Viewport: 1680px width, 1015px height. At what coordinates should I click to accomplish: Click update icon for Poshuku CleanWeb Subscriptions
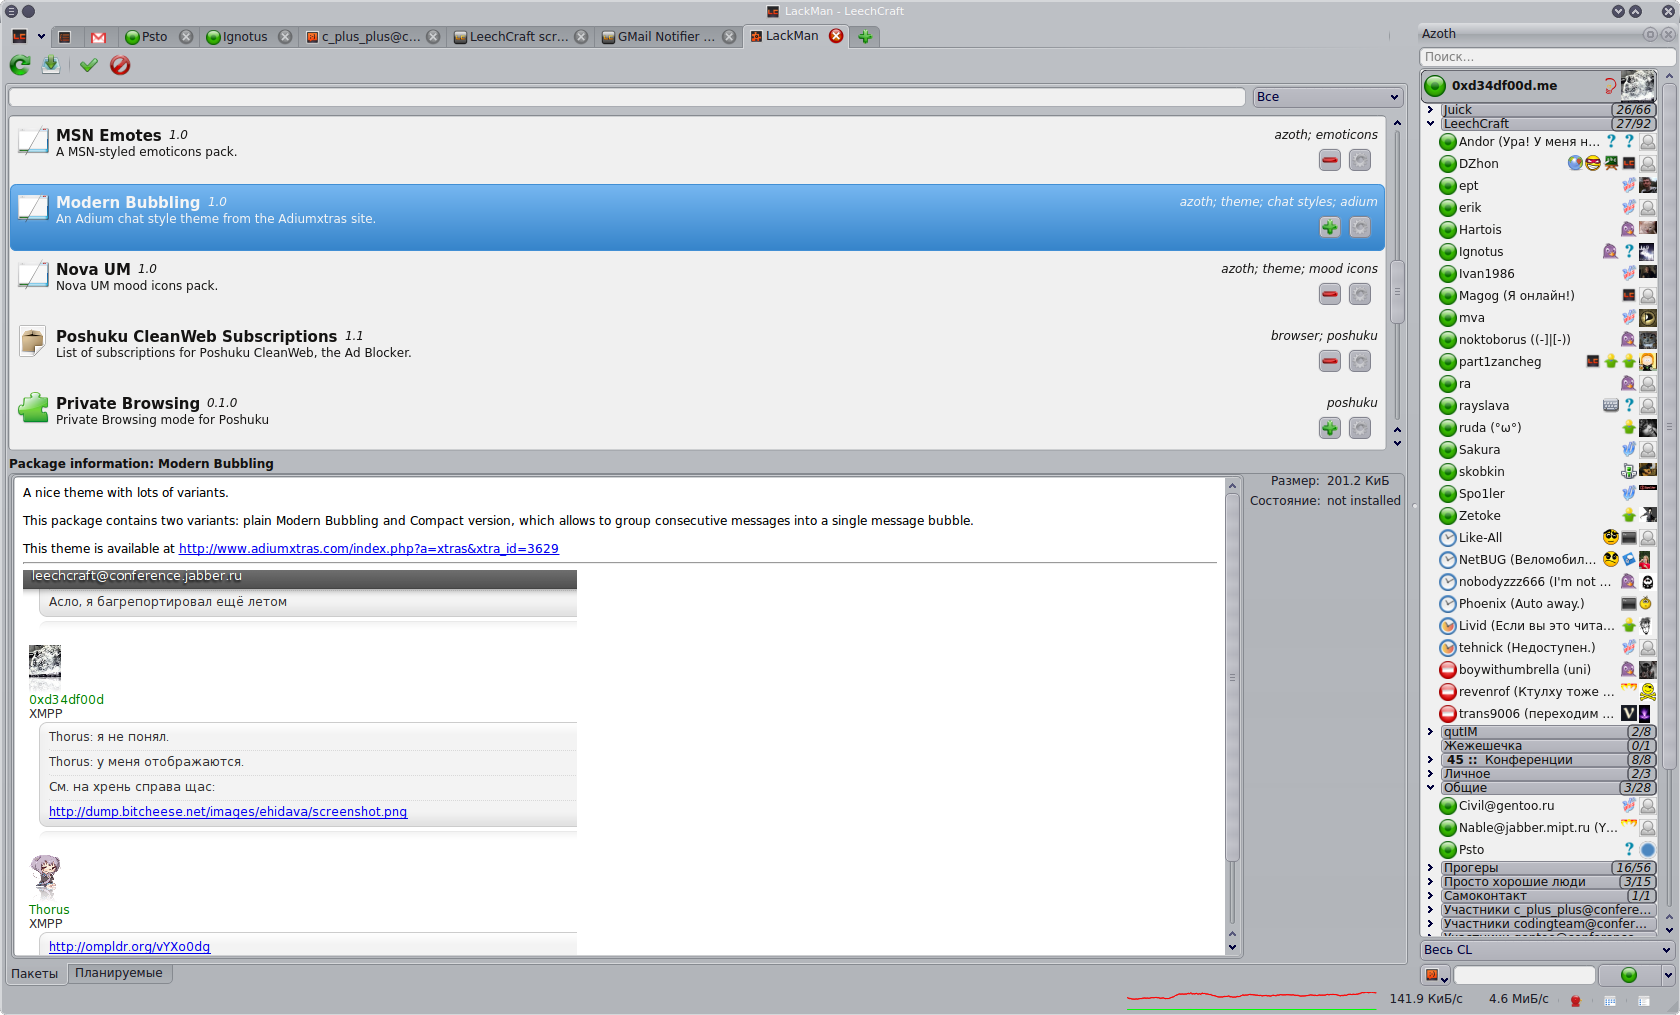tap(1360, 361)
